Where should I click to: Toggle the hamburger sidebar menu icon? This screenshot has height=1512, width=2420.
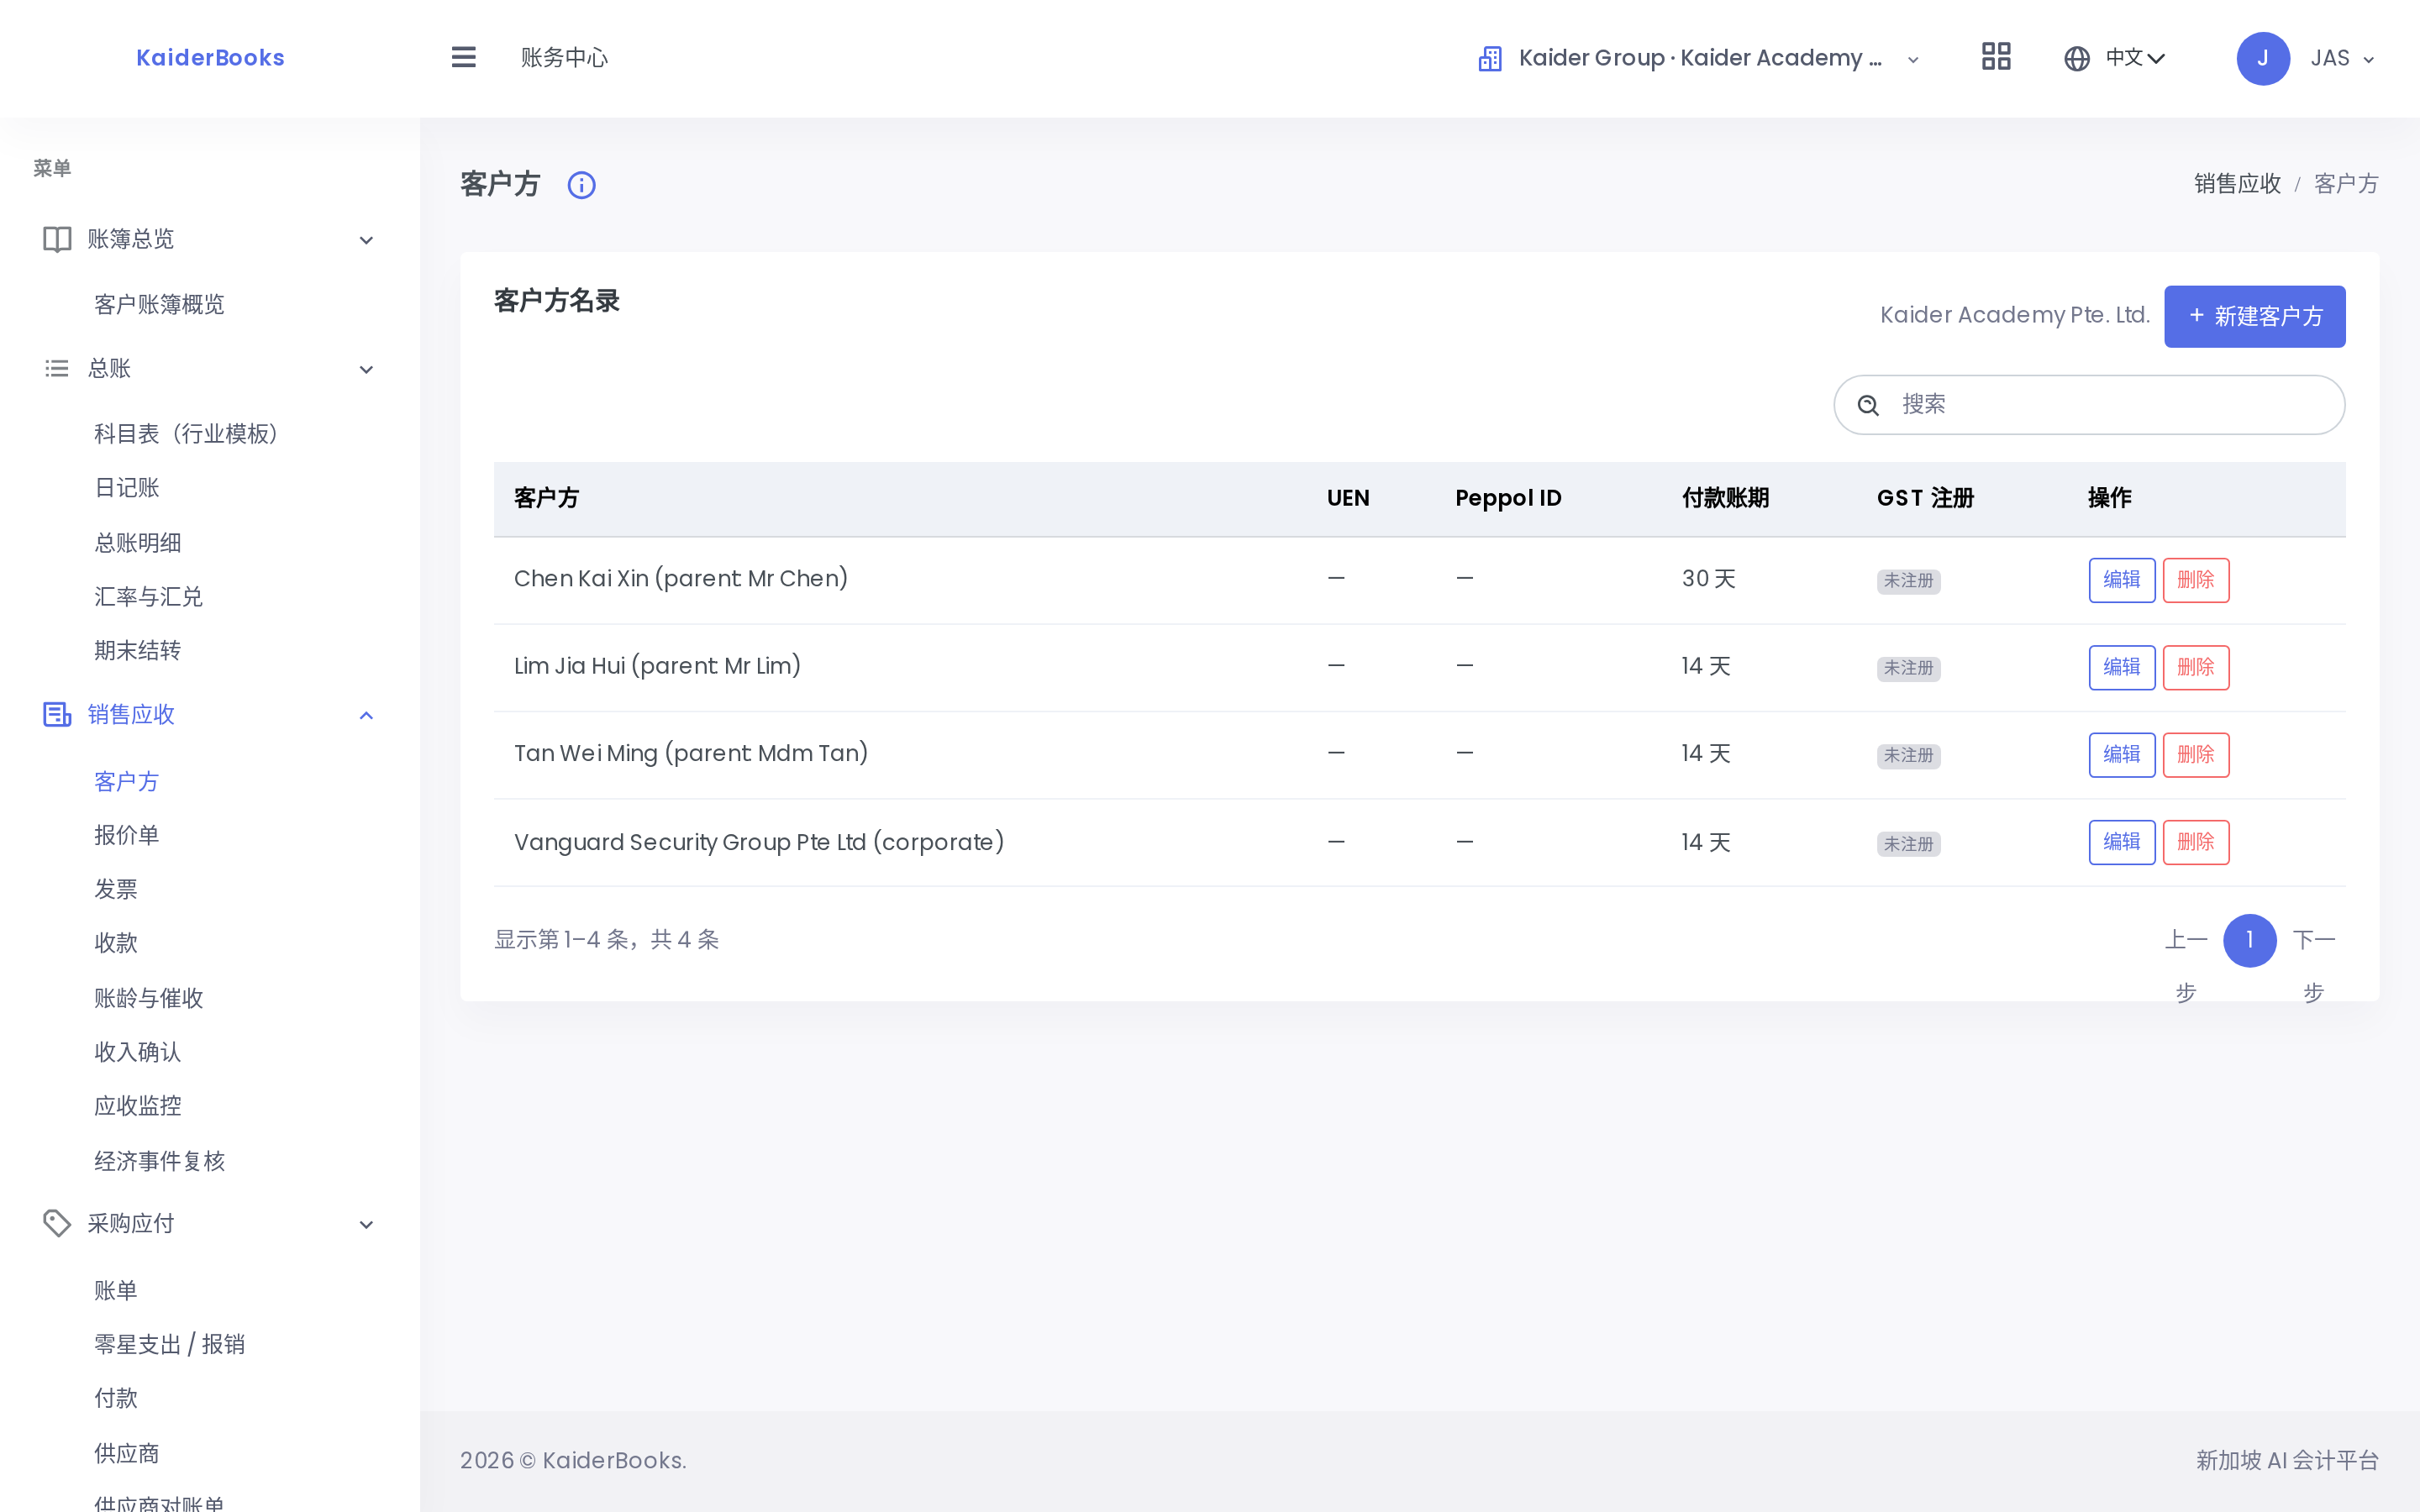pyautogui.click(x=463, y=57)
